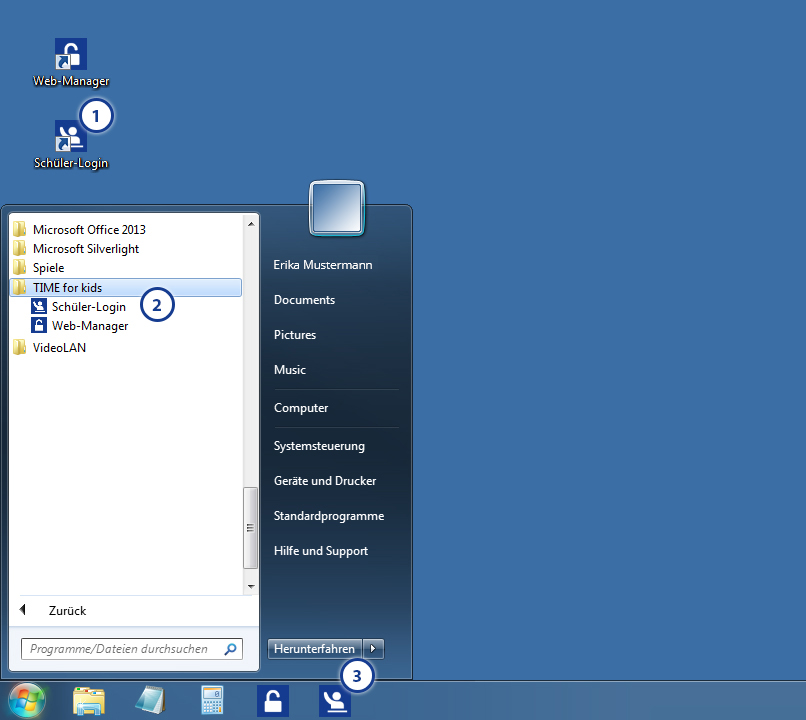Go back with Zurück
The image size is (806, 720).
point(67,611)
